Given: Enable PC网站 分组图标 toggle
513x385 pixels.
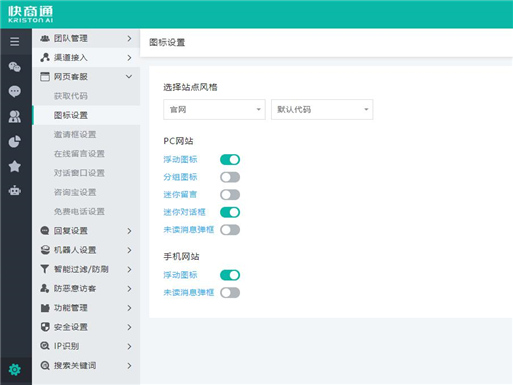Looking at the screenshot, I should point(230,177).
